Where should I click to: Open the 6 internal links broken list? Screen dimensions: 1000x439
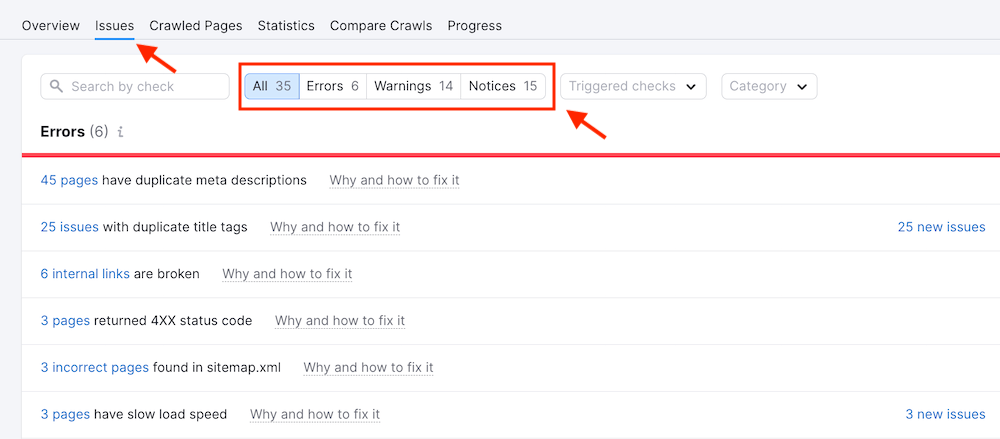click(x=85, y=273)
